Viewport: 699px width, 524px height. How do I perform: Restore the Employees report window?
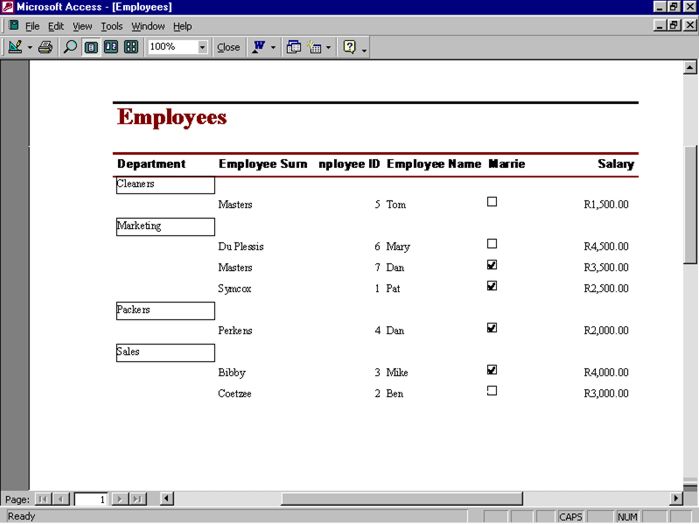point(674,25)
